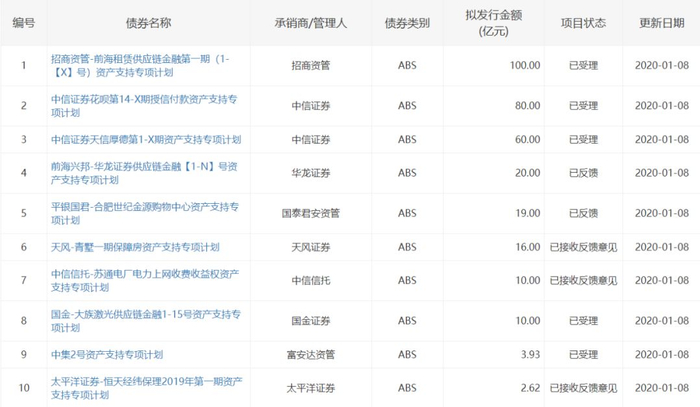This screenshot has height=407, width=700.
Task: Click ABS category in row 3
Action: tap(407, 140)
